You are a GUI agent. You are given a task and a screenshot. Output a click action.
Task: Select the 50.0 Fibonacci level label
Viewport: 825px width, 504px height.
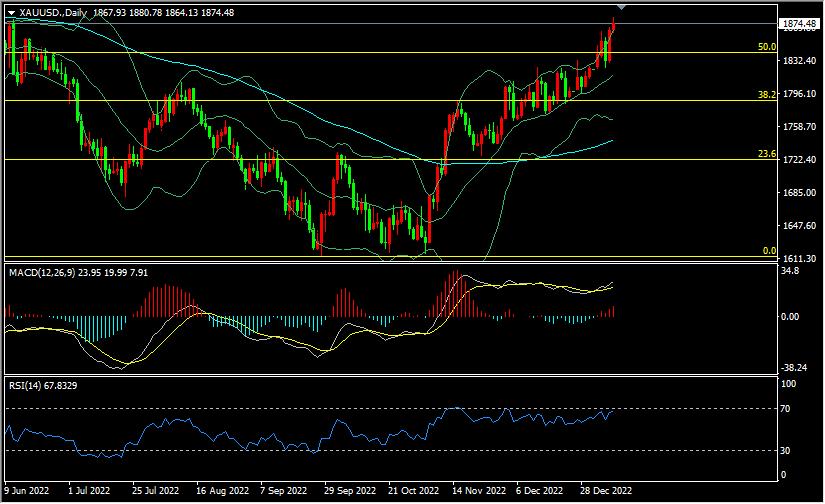click(x=767, y=46)
